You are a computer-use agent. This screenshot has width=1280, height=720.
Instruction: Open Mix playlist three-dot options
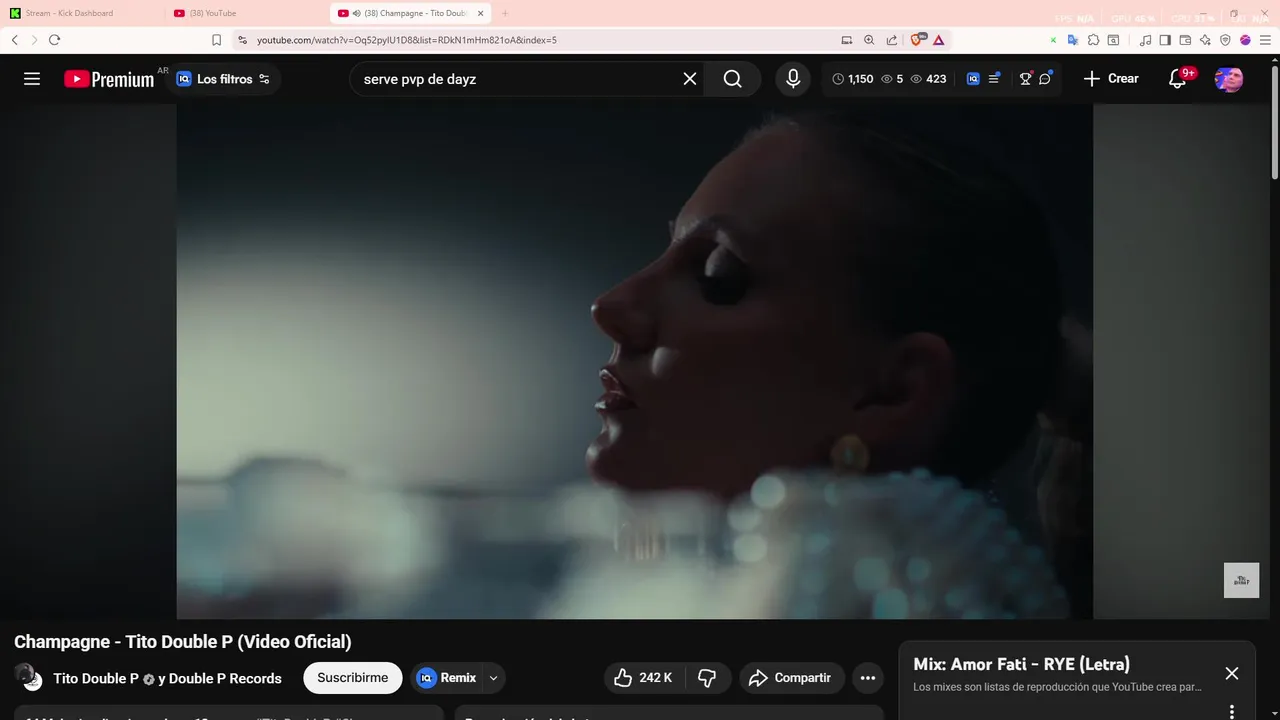pyautogui.click(x=1232, y=712)
